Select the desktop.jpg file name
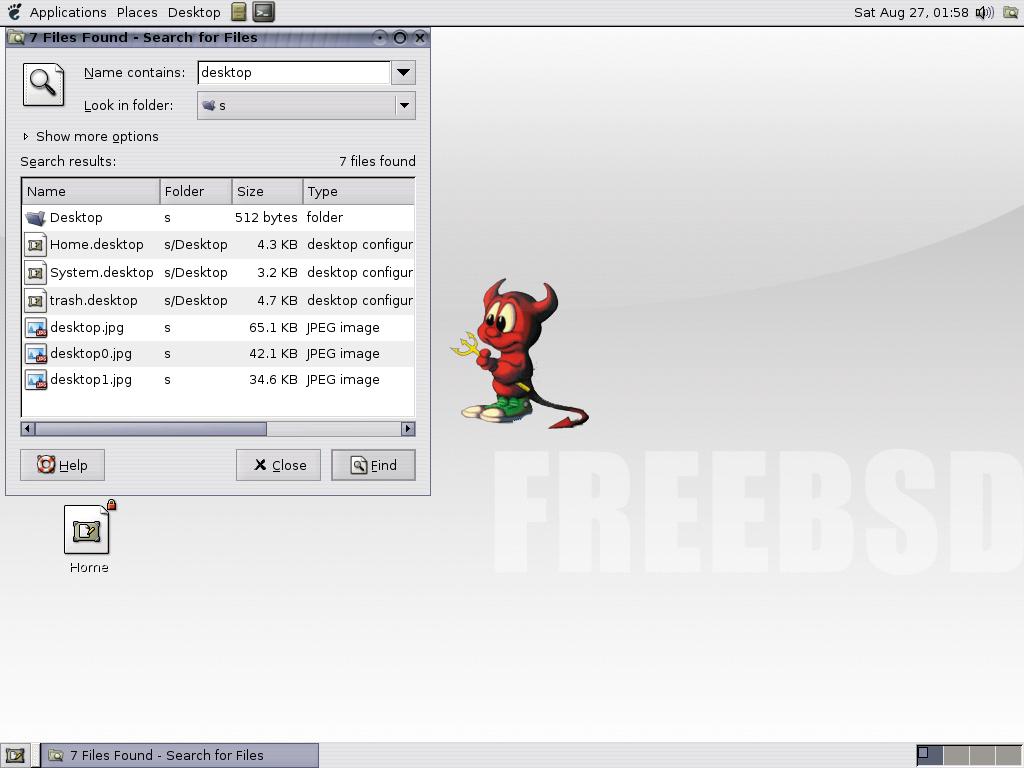1024x768 pixels. [x=87, y=327]
